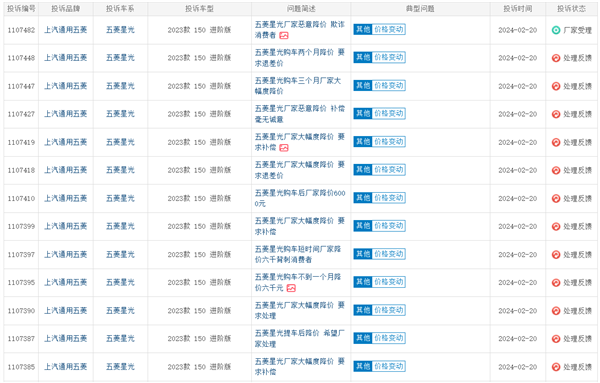Screen dimensions: 600x383
Task: Click 典型问题 column header
Action: coord(420,8)
